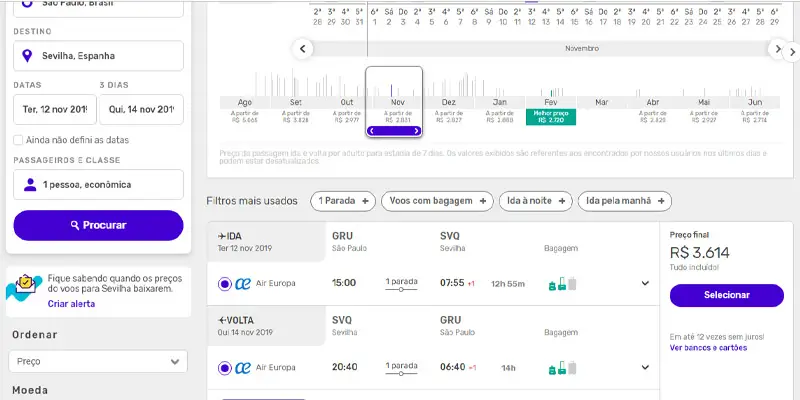Click Air Europa logo on 15:00 flight
The width and height of the screenshot is (800, 400).
tap(243, 284)
